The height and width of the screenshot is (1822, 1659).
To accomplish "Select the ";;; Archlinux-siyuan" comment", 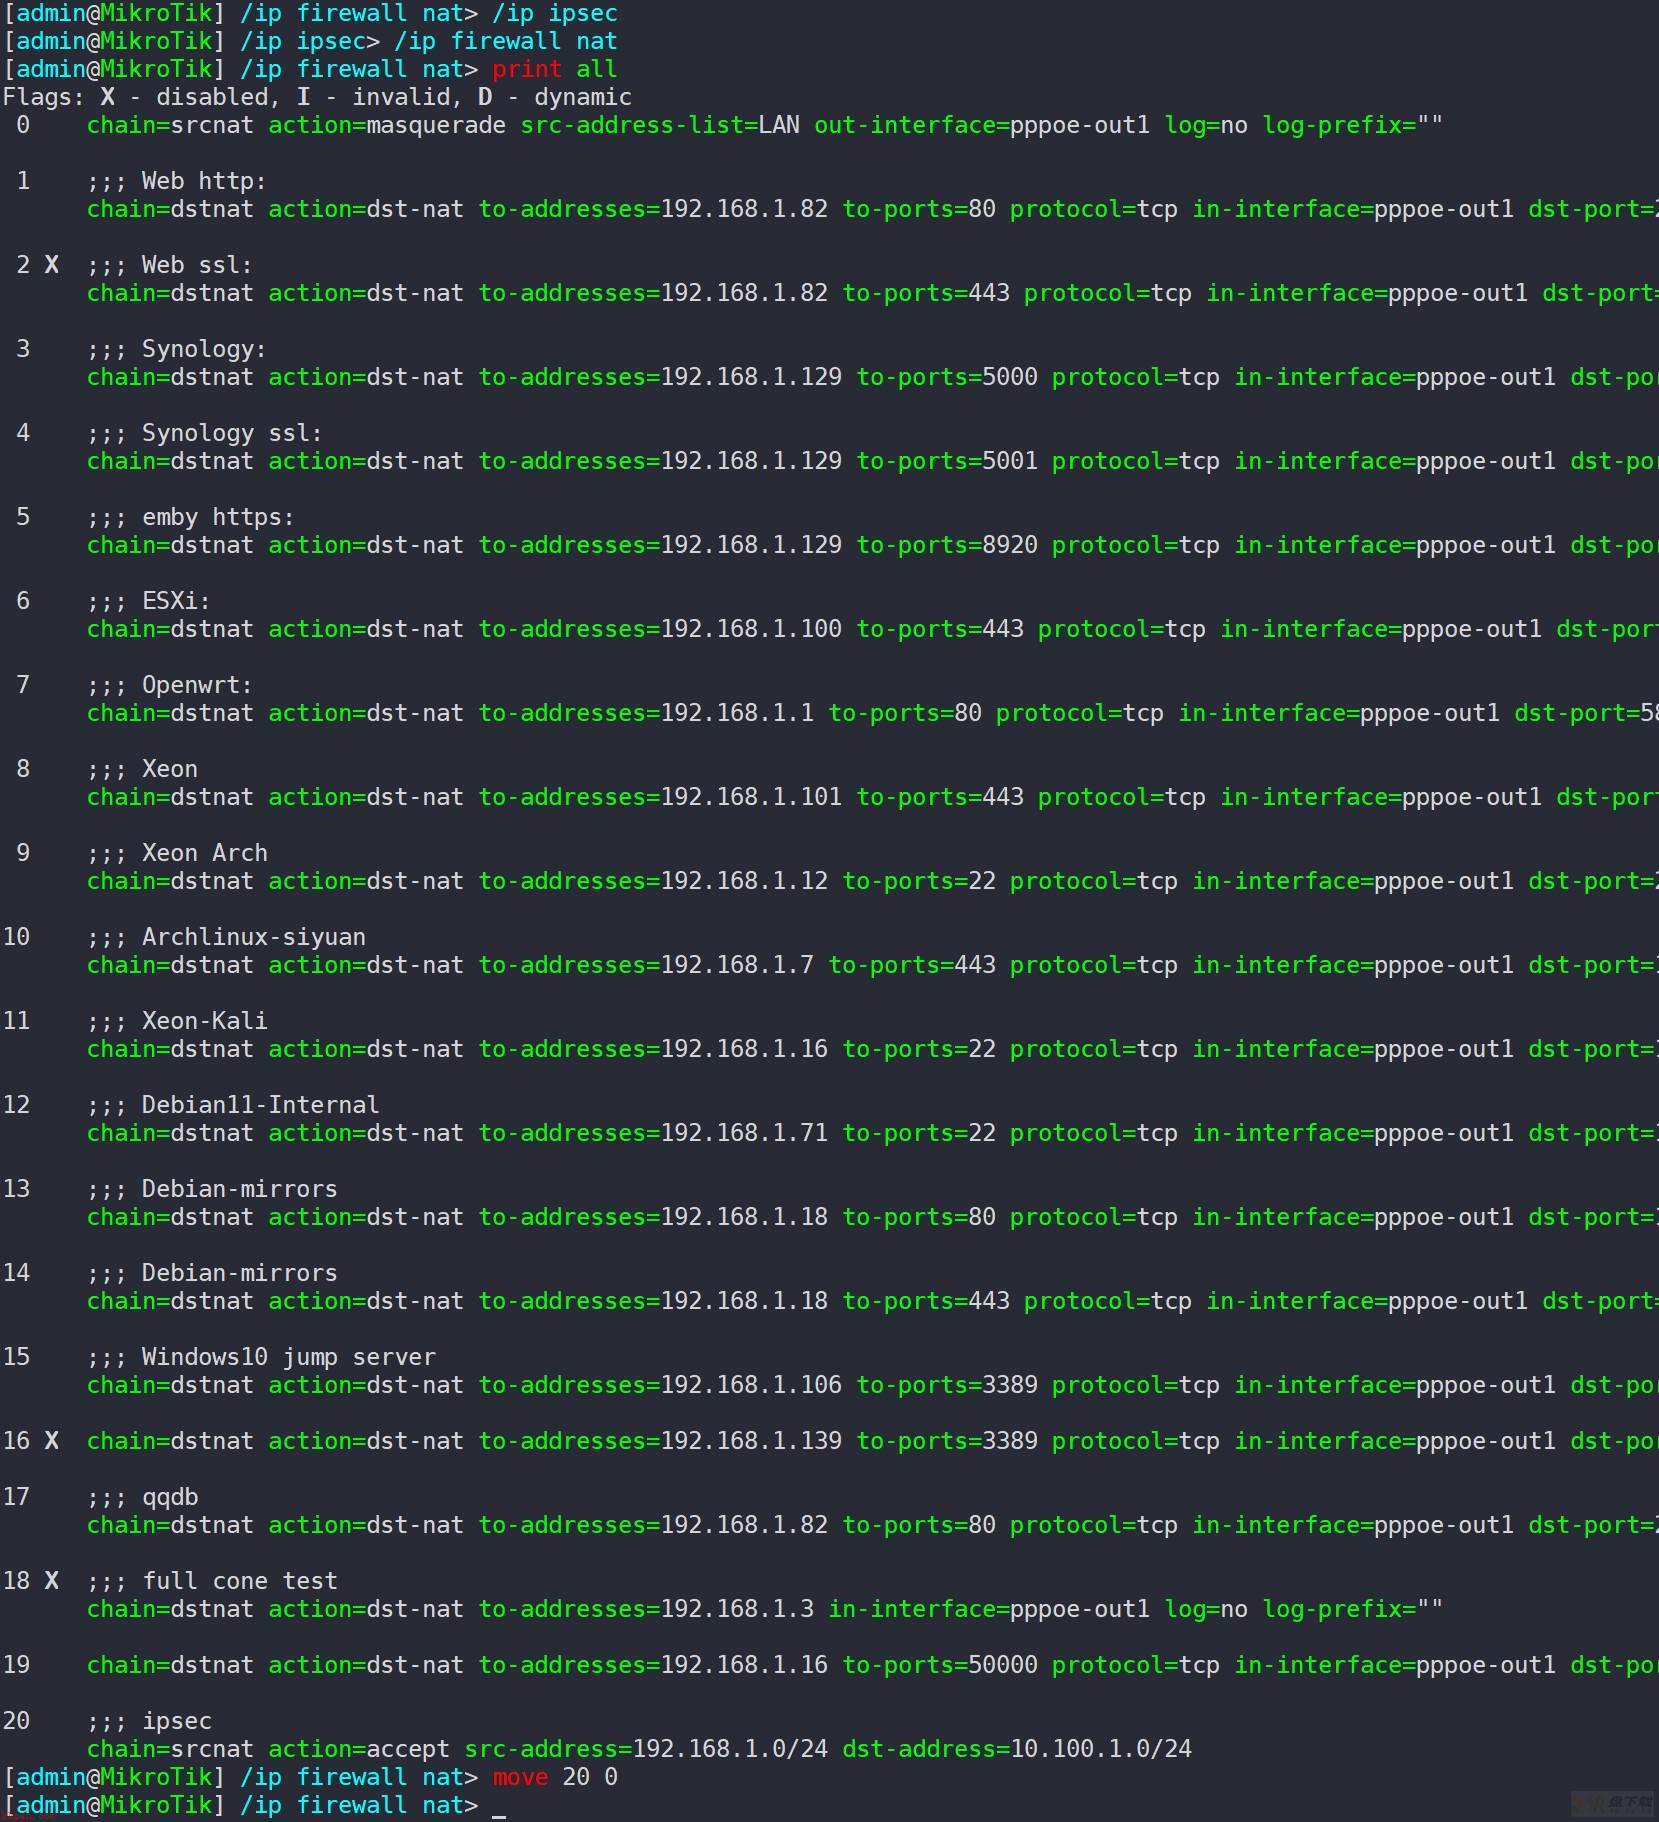I will click(x=226, y=937).
